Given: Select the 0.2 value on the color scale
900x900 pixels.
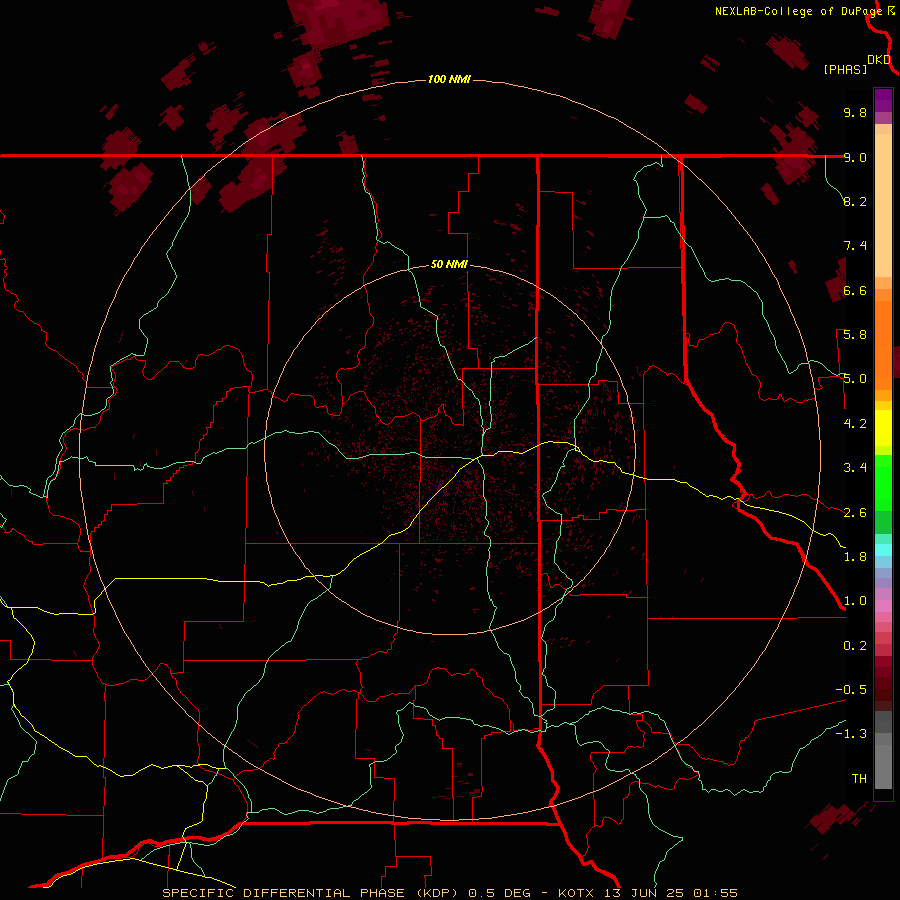Looking at the screenshot, I should coord(855,646).
